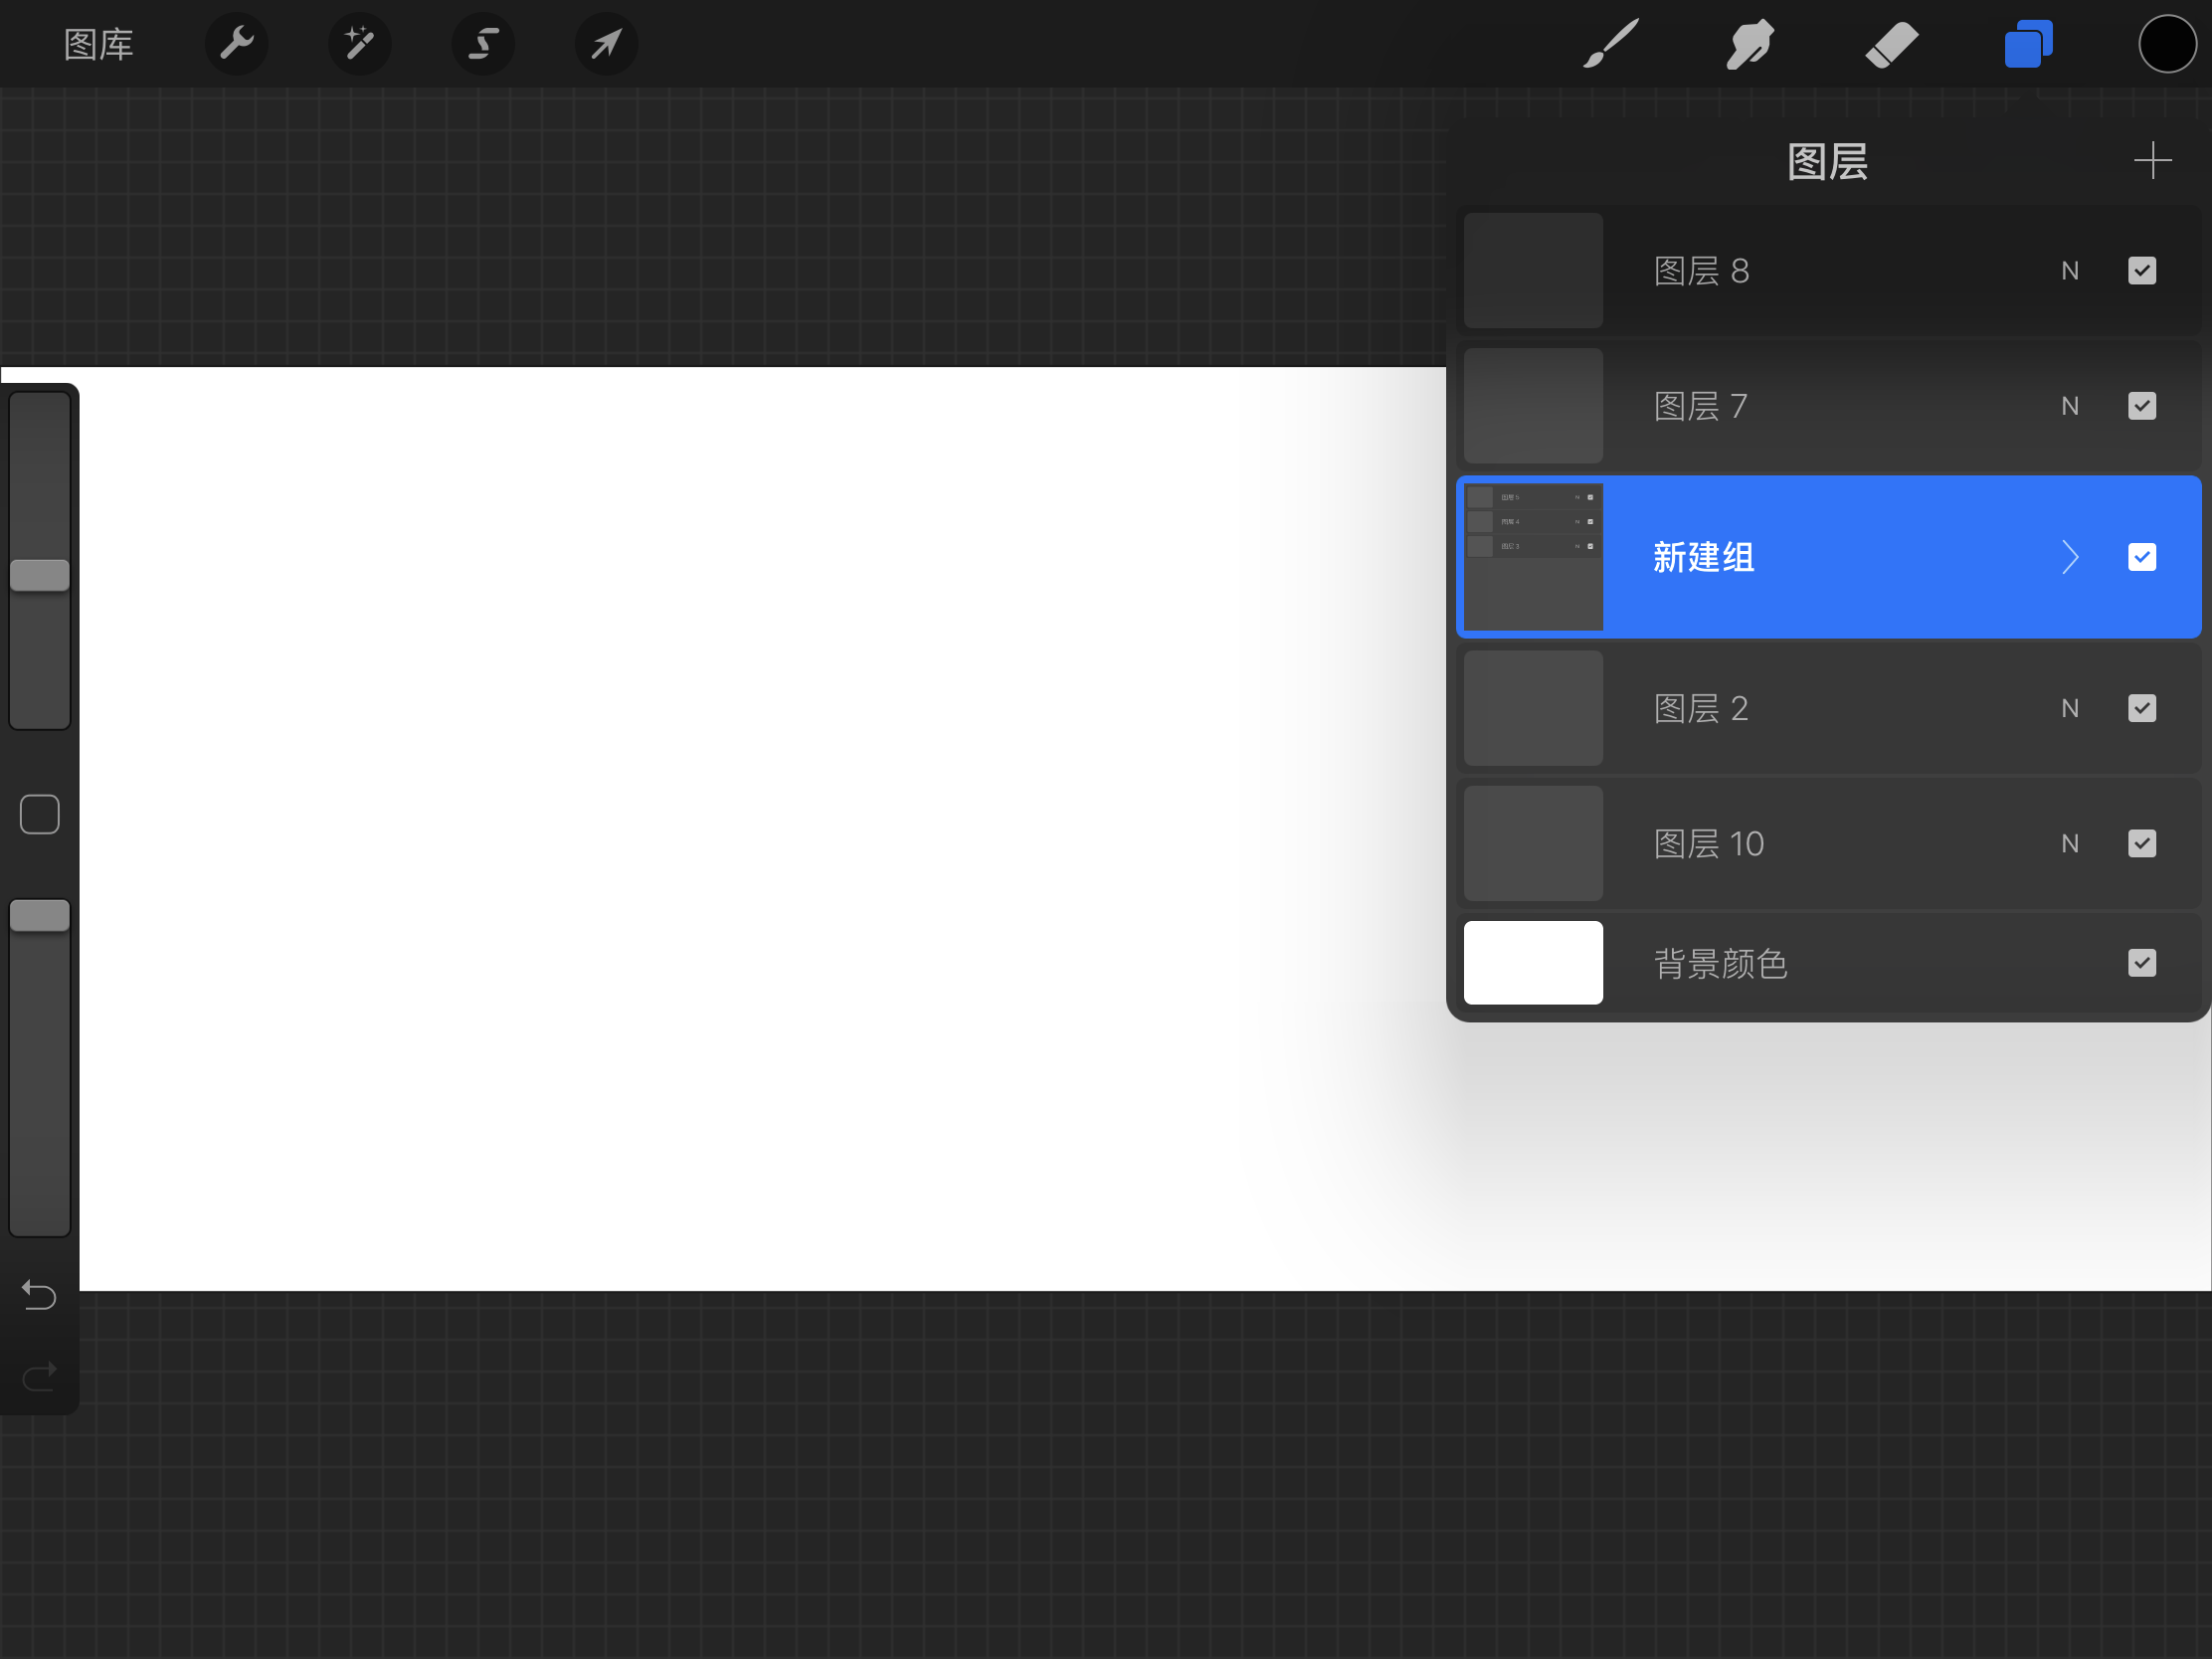Activate the Selection S tool
The width and height of the screenshot is (2212, 1659).
click(x=483, y=44)
